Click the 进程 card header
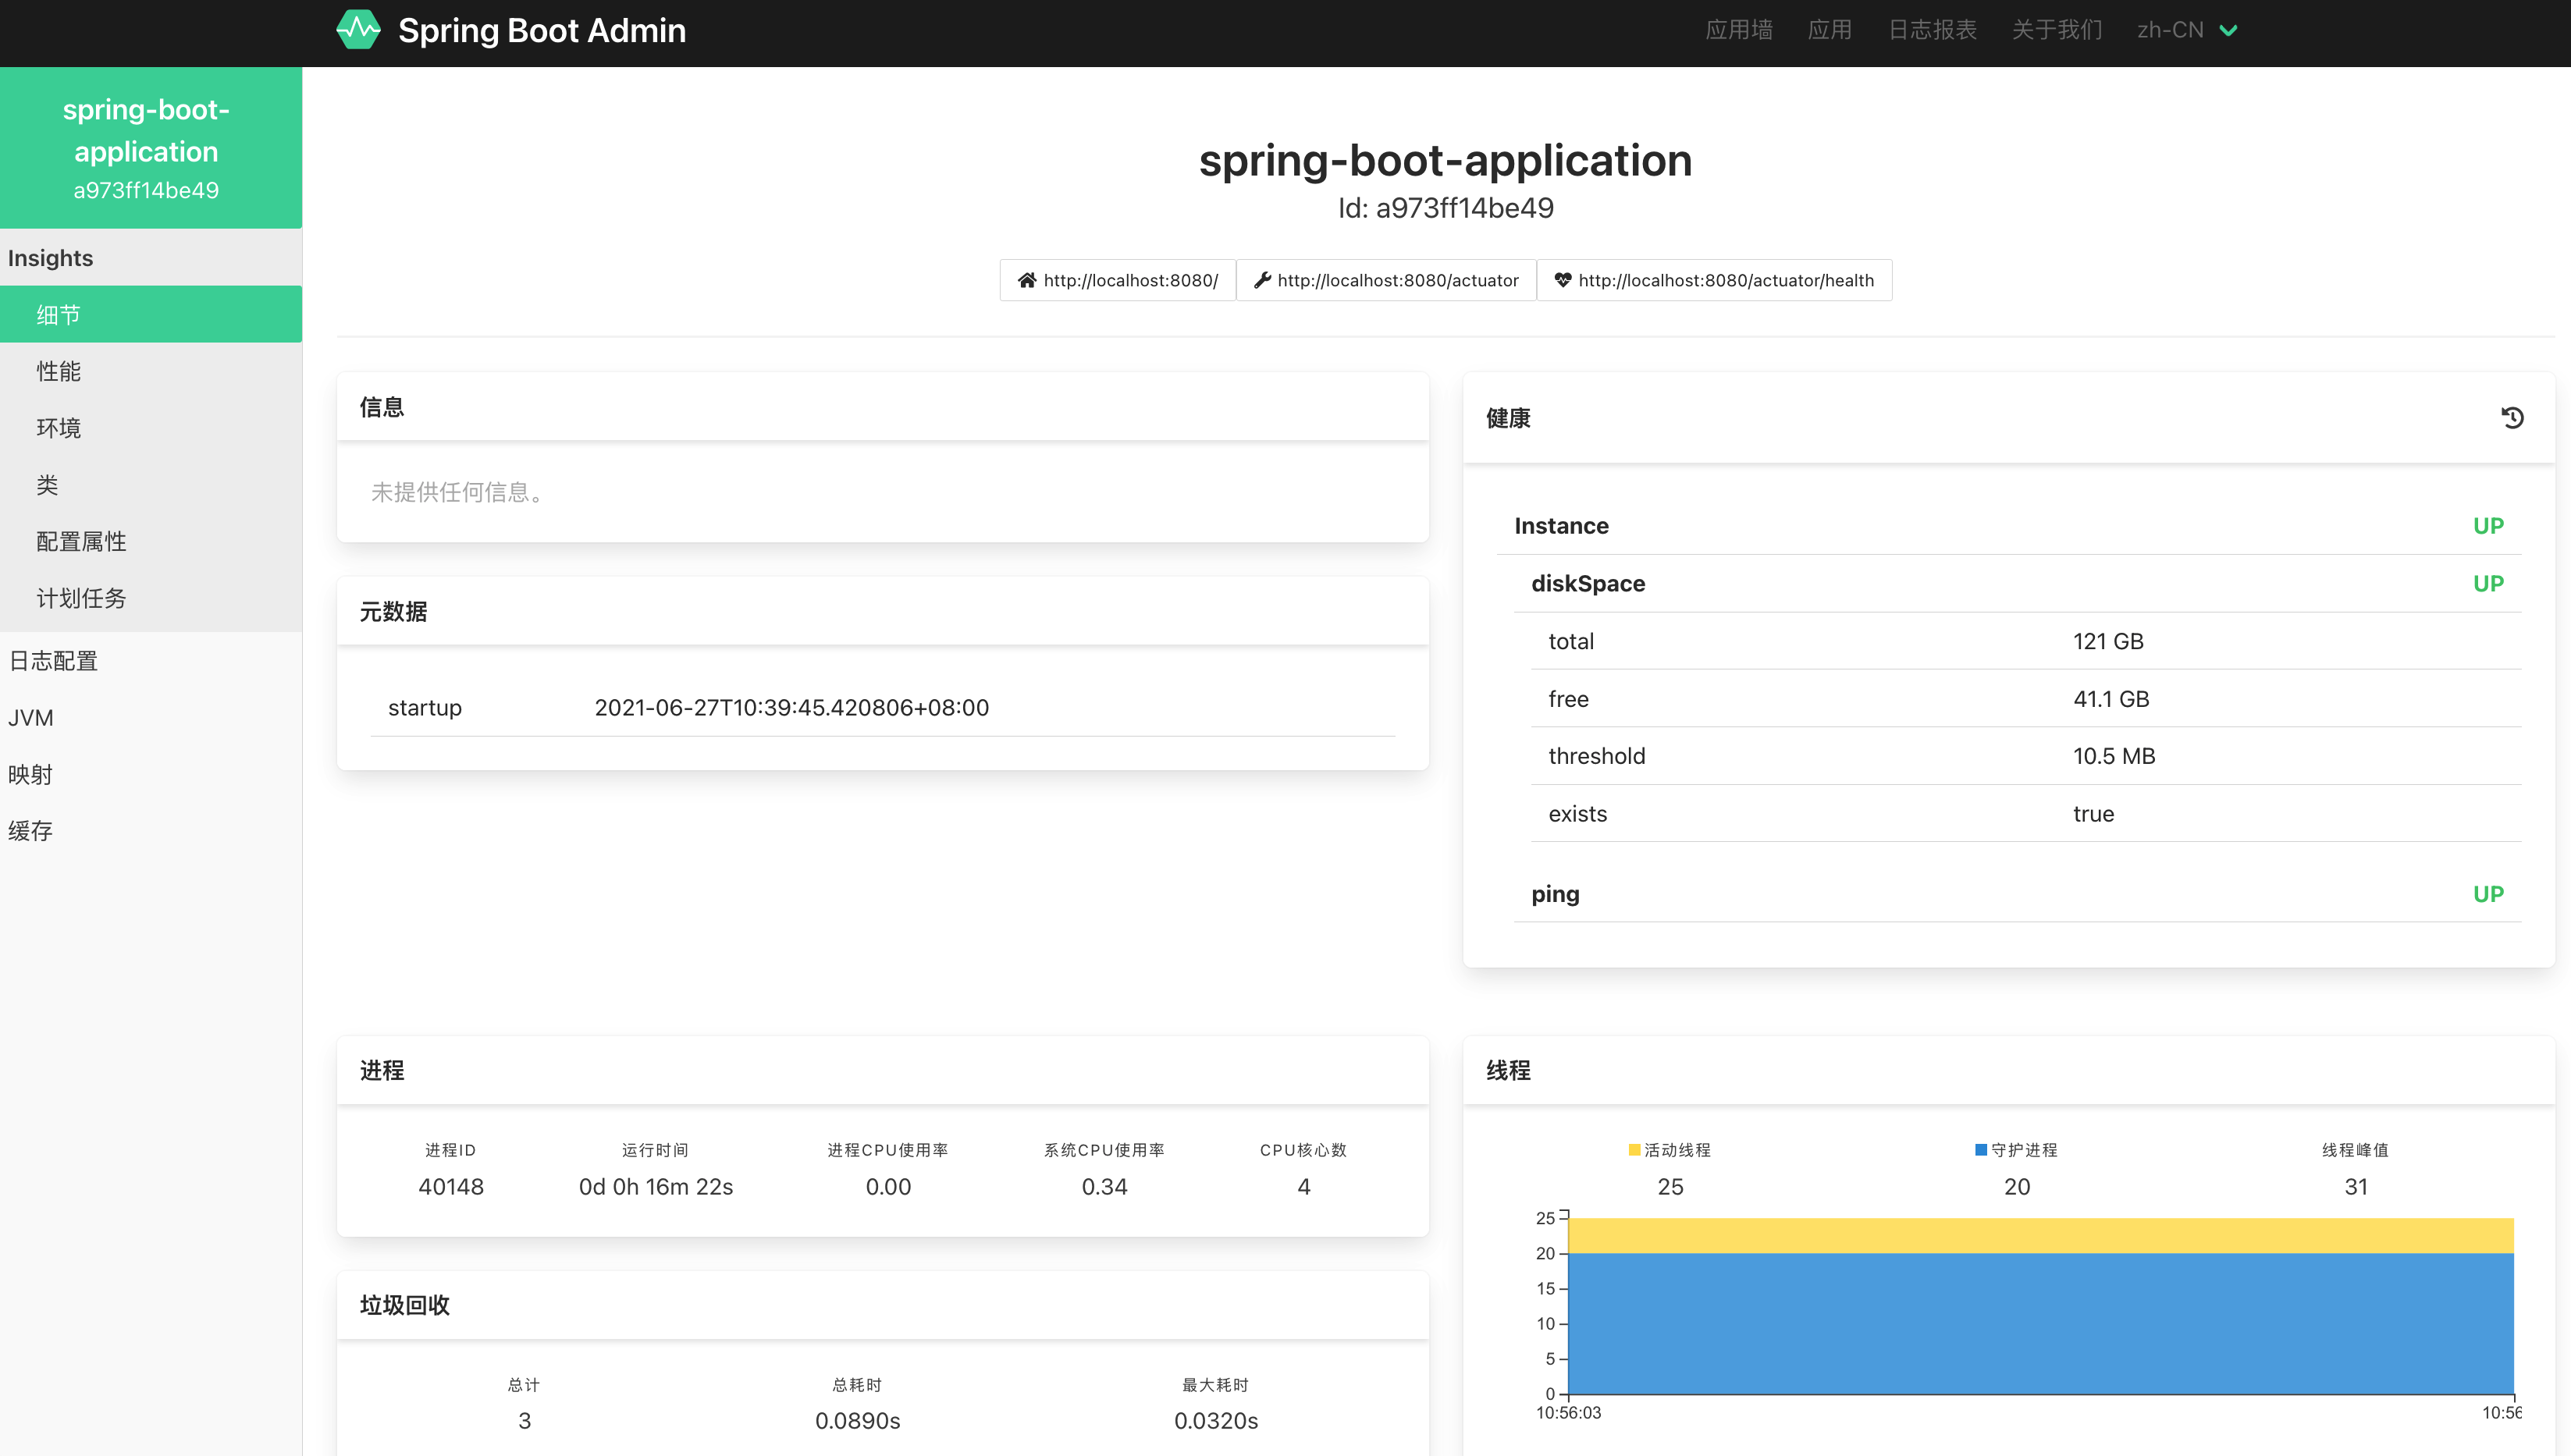Viewport: 2571px width, 1456px height. (883, 1070)
